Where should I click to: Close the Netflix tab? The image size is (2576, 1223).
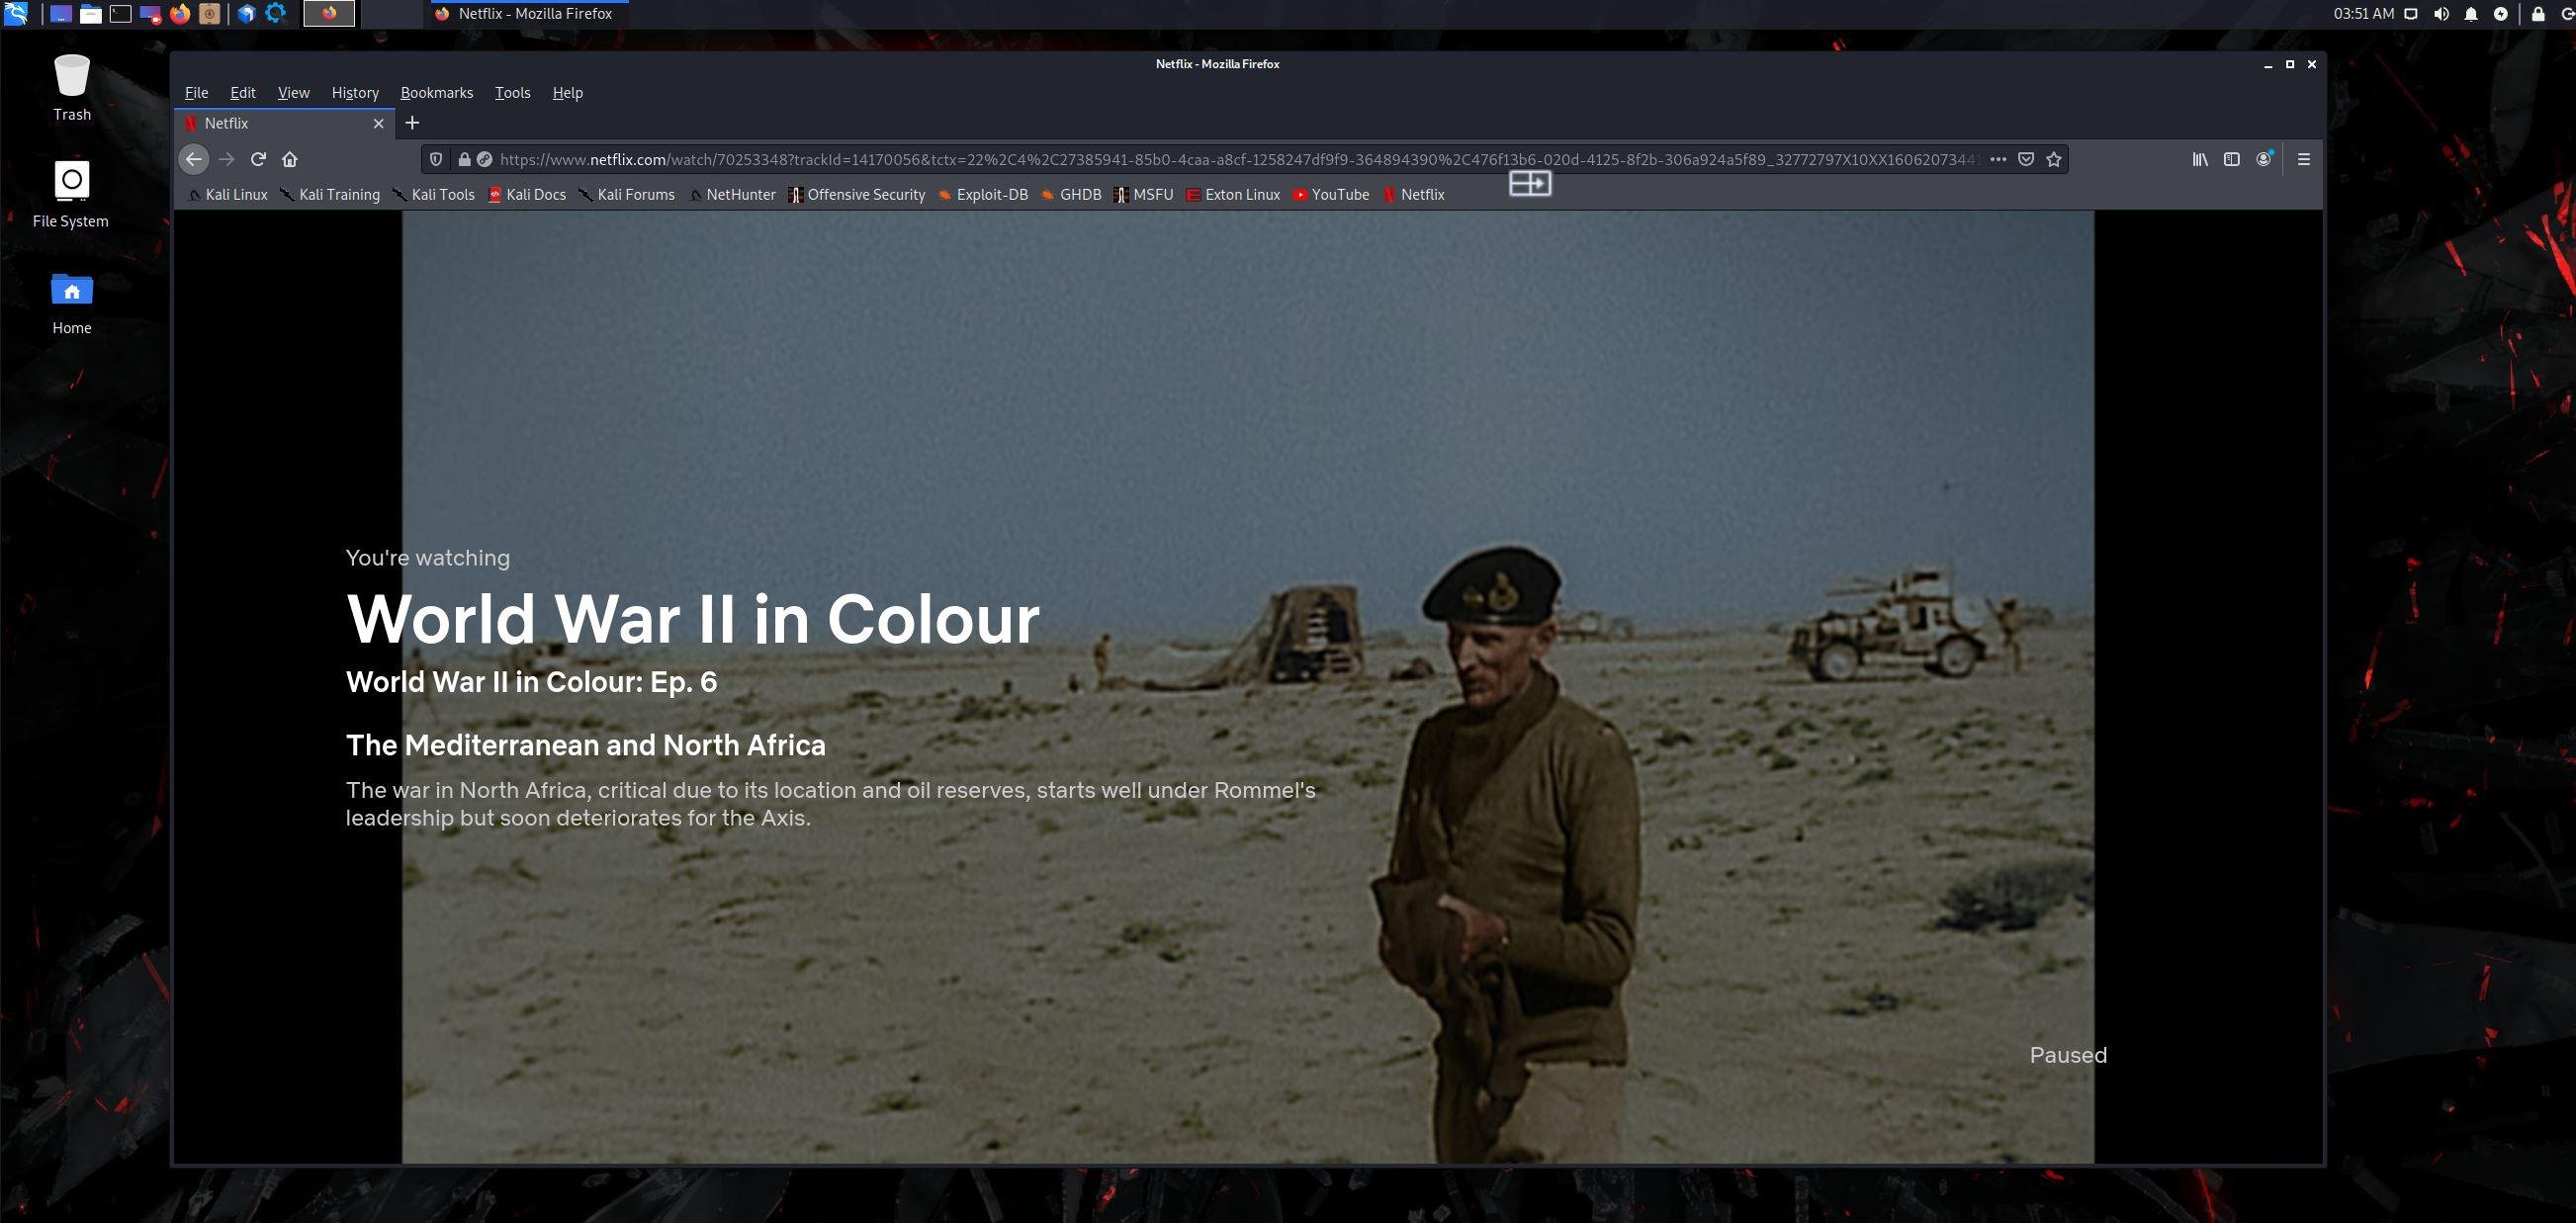[x=378, y=124]
